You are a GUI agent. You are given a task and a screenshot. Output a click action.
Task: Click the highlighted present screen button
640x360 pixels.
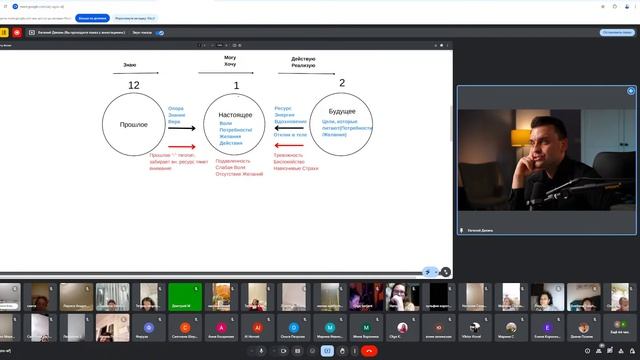coord(327,351)
